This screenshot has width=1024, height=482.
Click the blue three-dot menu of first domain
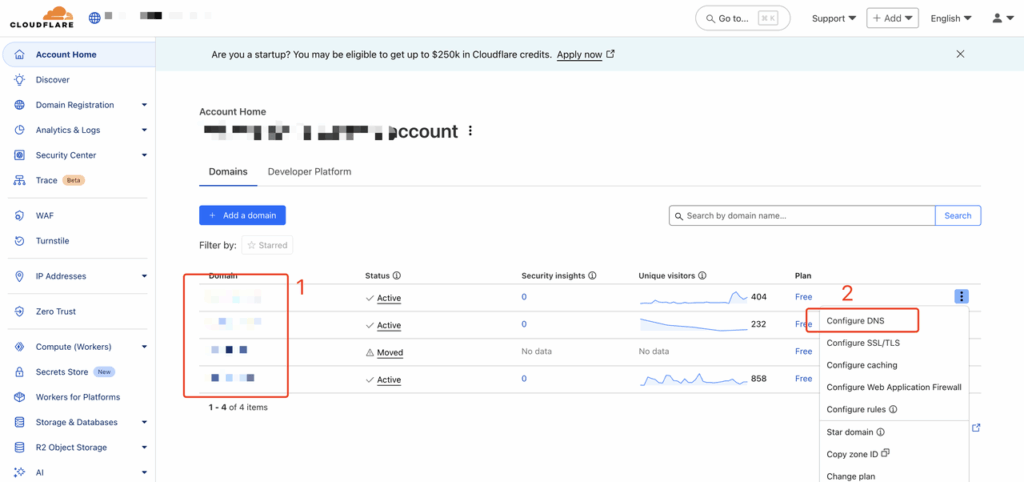961,297
